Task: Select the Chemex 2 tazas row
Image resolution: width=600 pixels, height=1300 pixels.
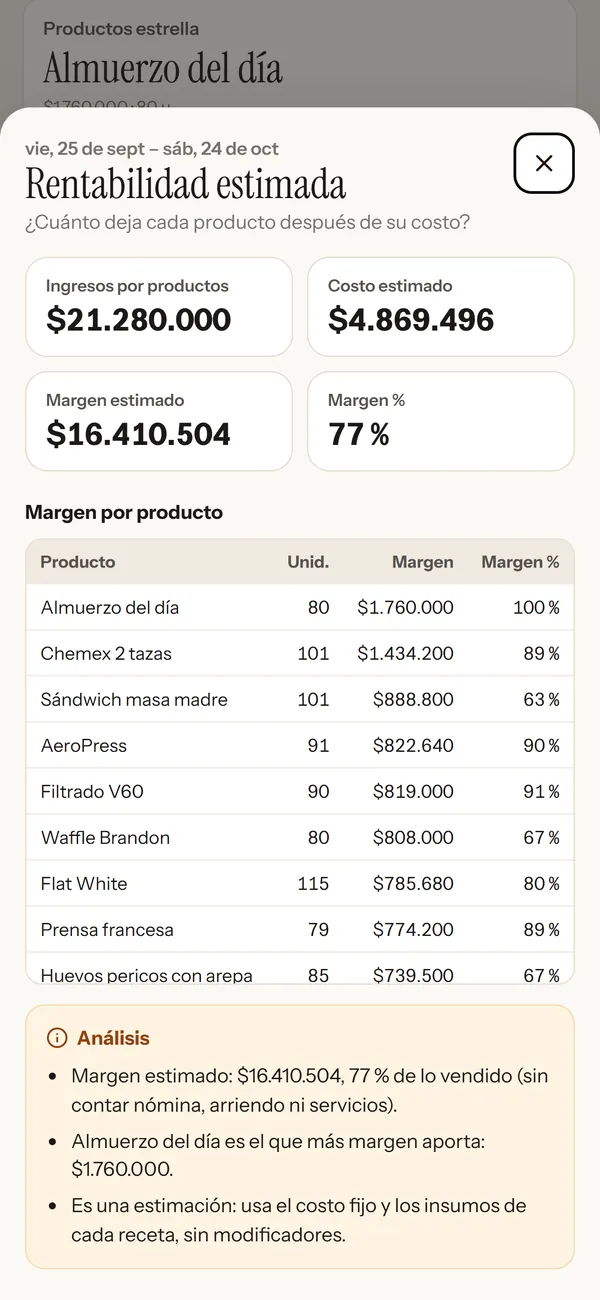Action: click(x=300, y=654)
